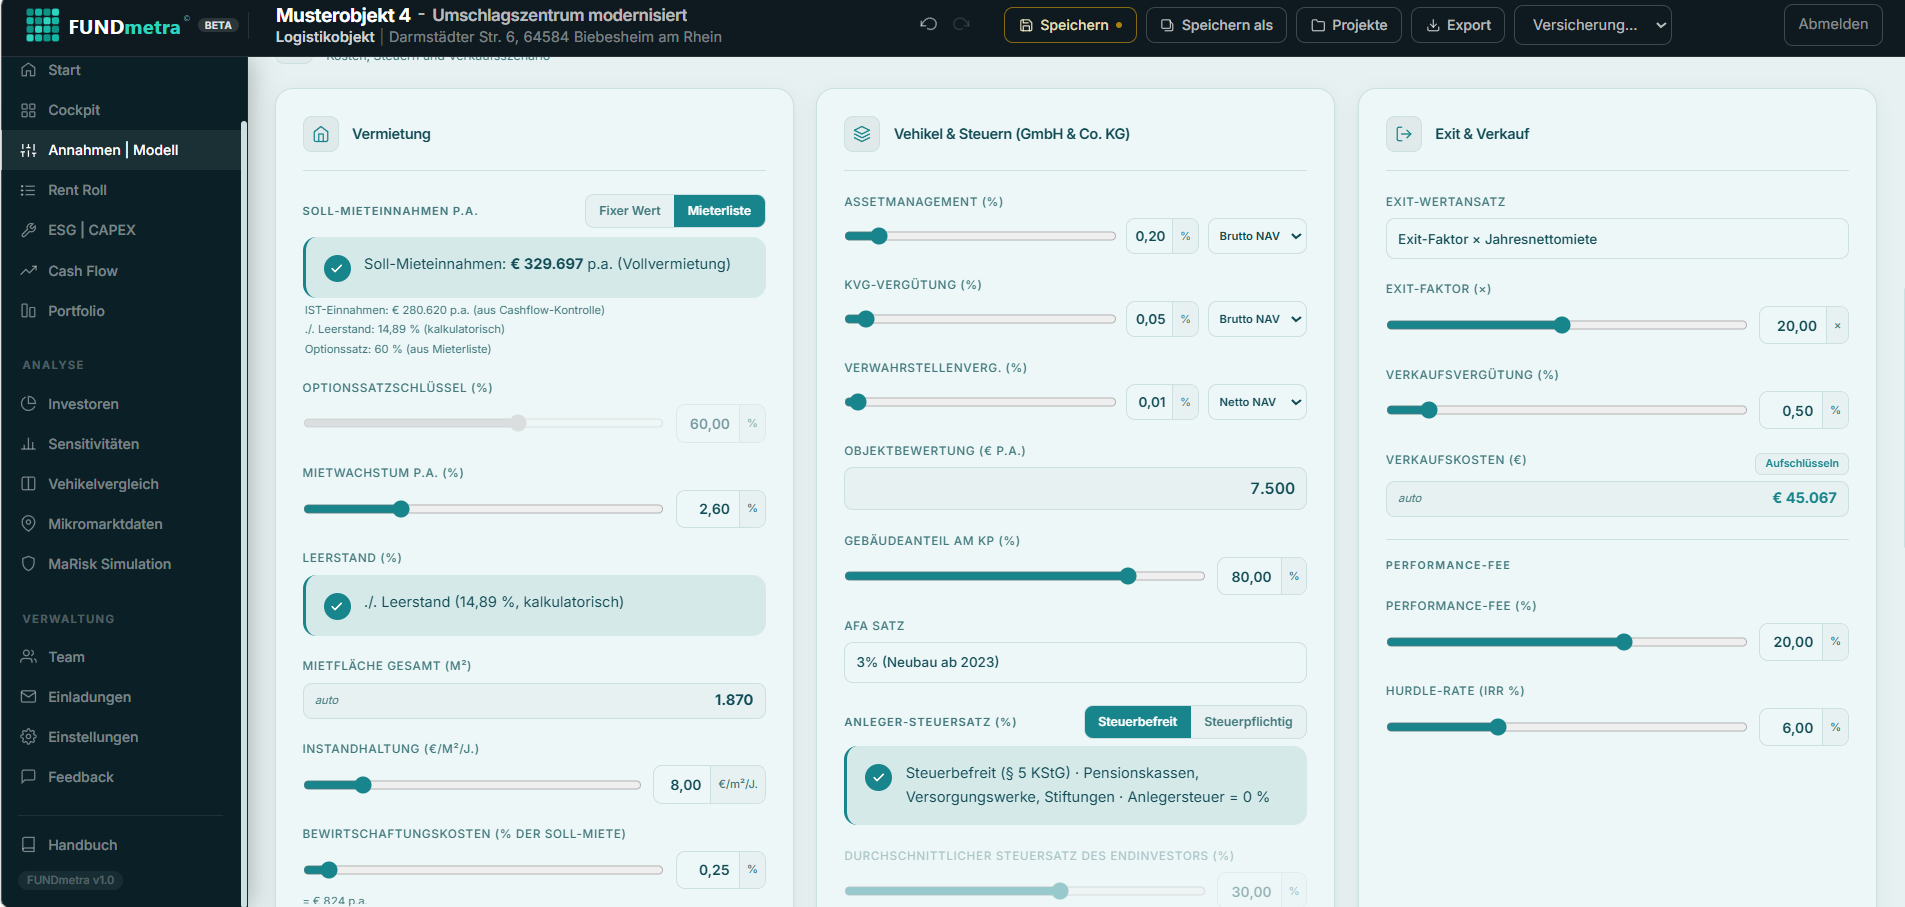Expand the Versicherung dropdown in header
The image size is (1905, 907).
1593,25
